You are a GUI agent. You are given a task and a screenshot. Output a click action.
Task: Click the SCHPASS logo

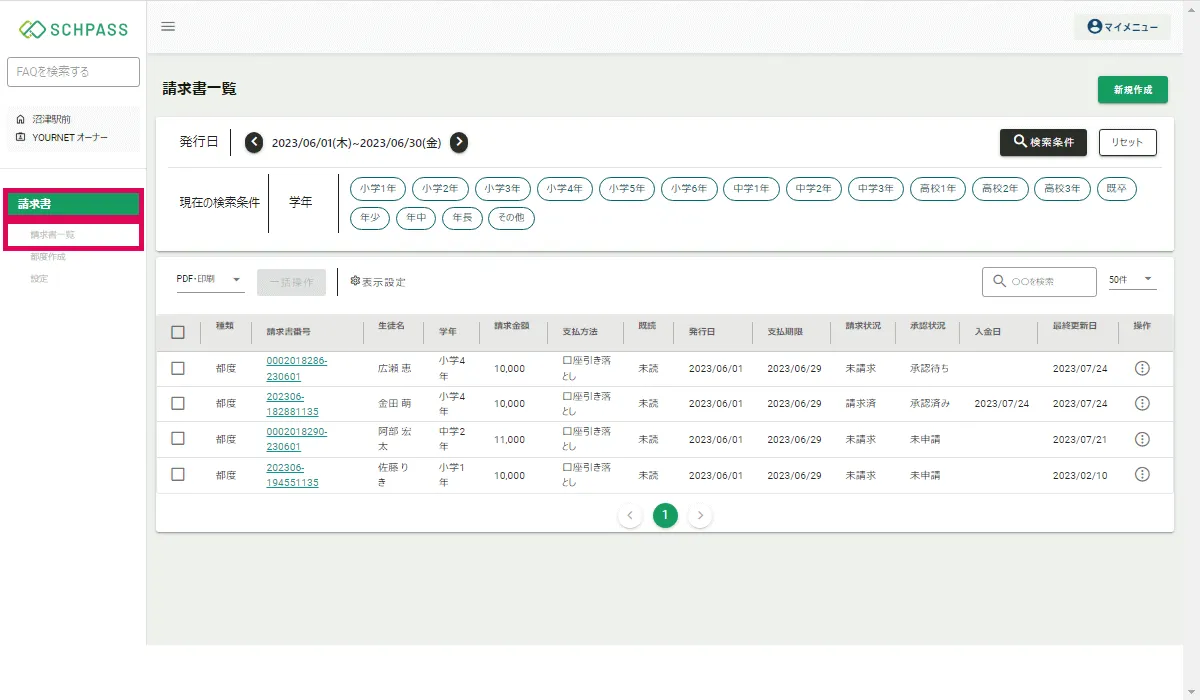point(74,29)
